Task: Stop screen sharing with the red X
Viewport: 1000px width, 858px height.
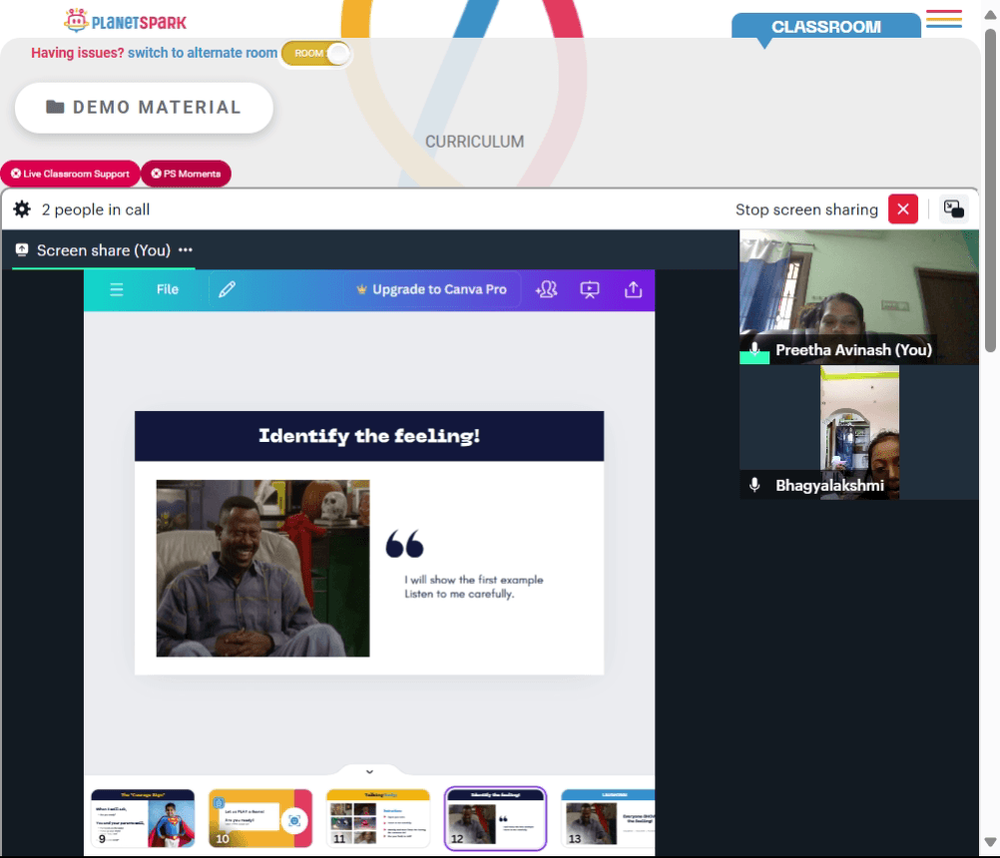Action: point(903,209)
